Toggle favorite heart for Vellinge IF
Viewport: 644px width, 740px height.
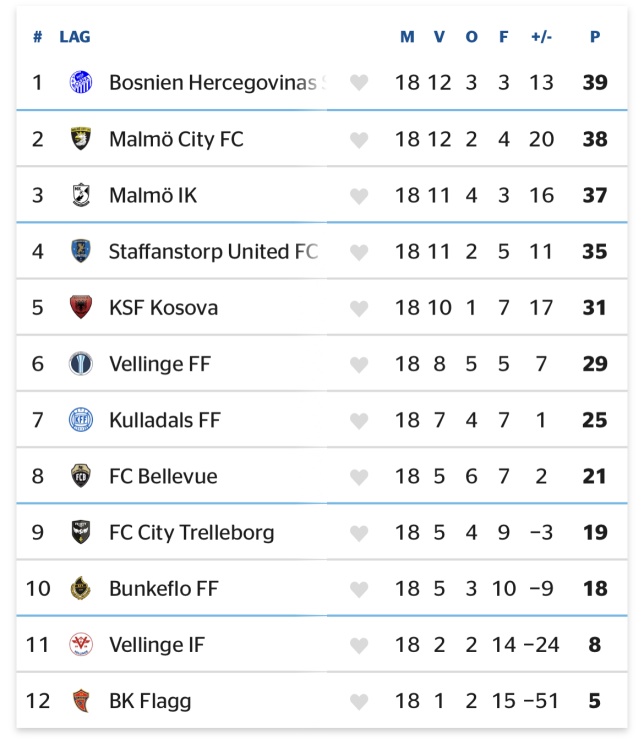click(359, 645)
